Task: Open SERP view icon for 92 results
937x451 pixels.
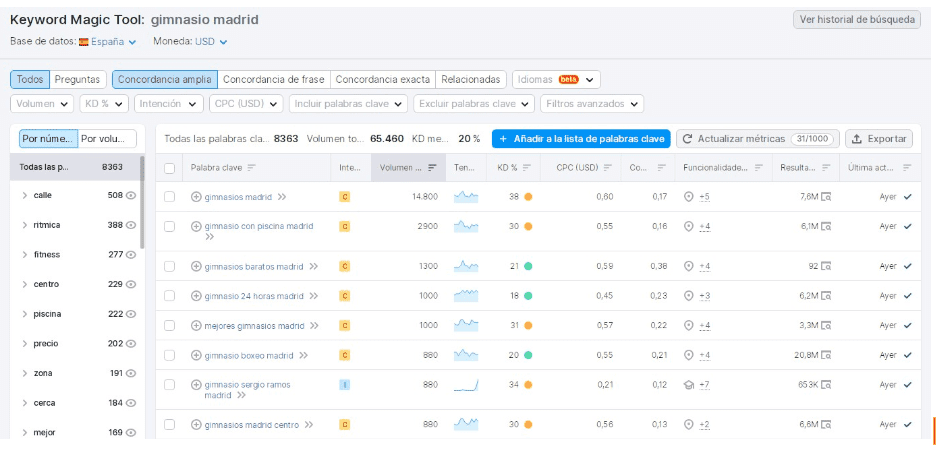Action: tap(826, 266)
